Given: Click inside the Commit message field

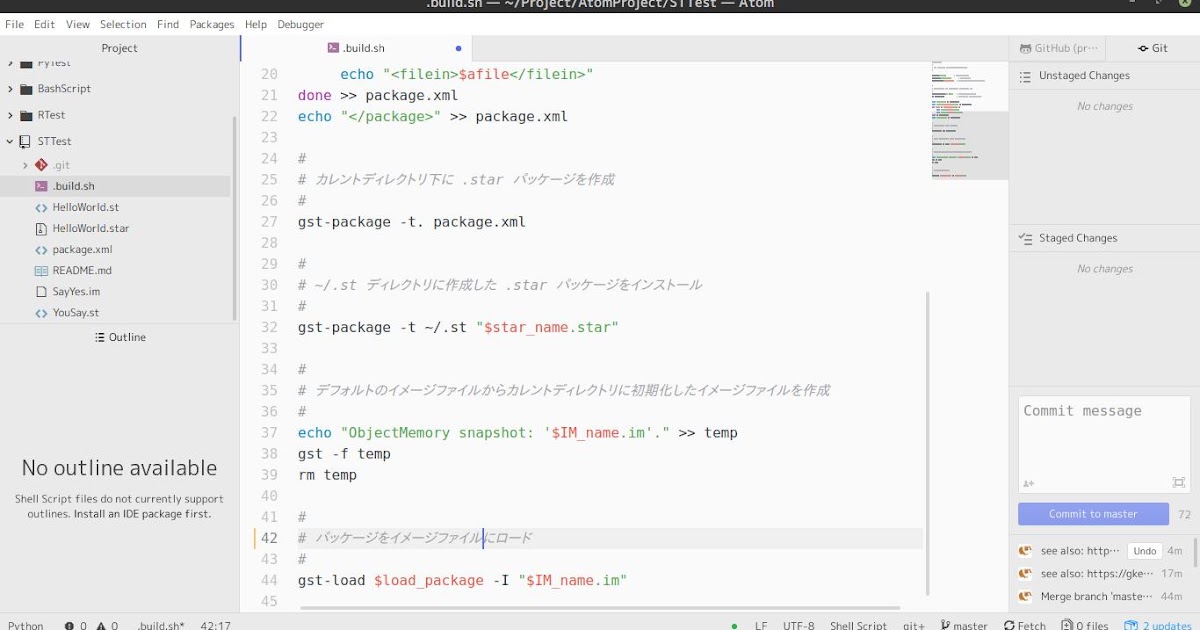Looking at the screenshot, I should coord(1100,430).
